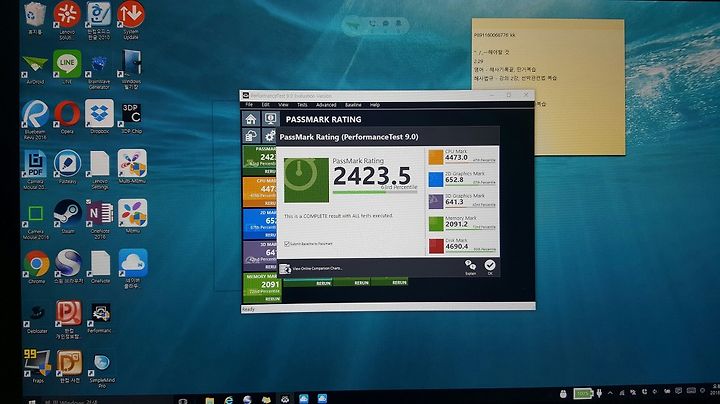Click RERUN on the blue 2D Mark tile
The image size is (720, 404).
pyautogui.click(x=270, y=235)
